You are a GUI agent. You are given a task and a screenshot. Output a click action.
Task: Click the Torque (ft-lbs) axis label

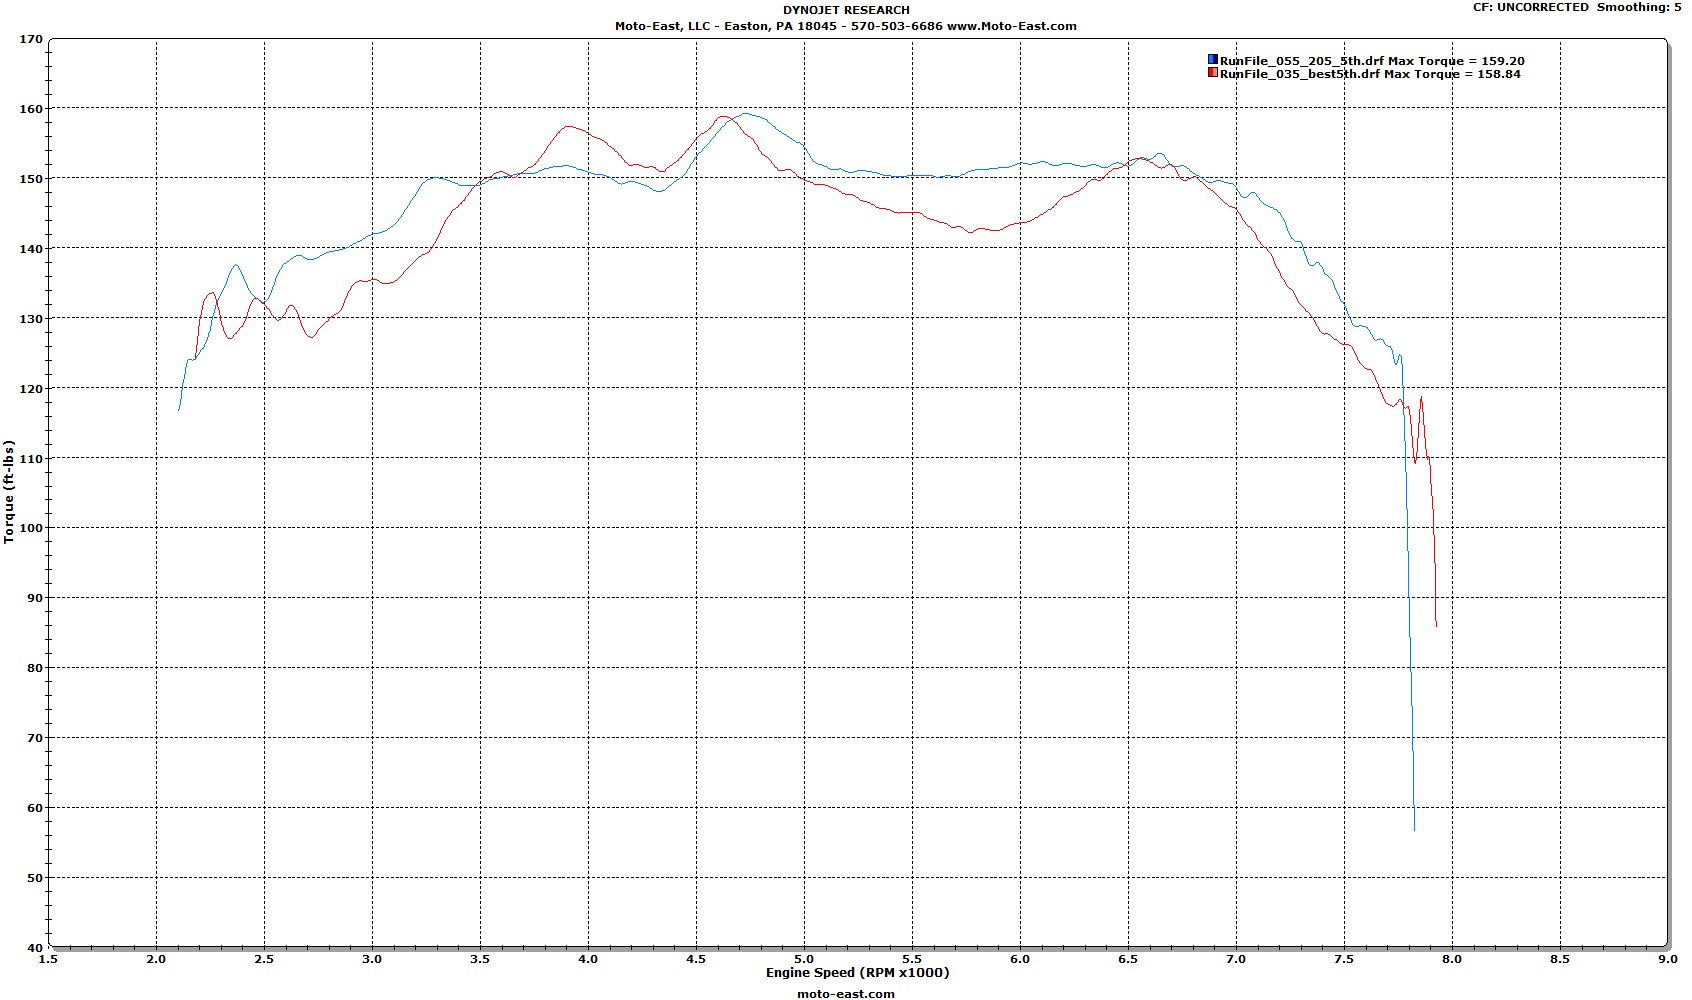pos(10,492)
